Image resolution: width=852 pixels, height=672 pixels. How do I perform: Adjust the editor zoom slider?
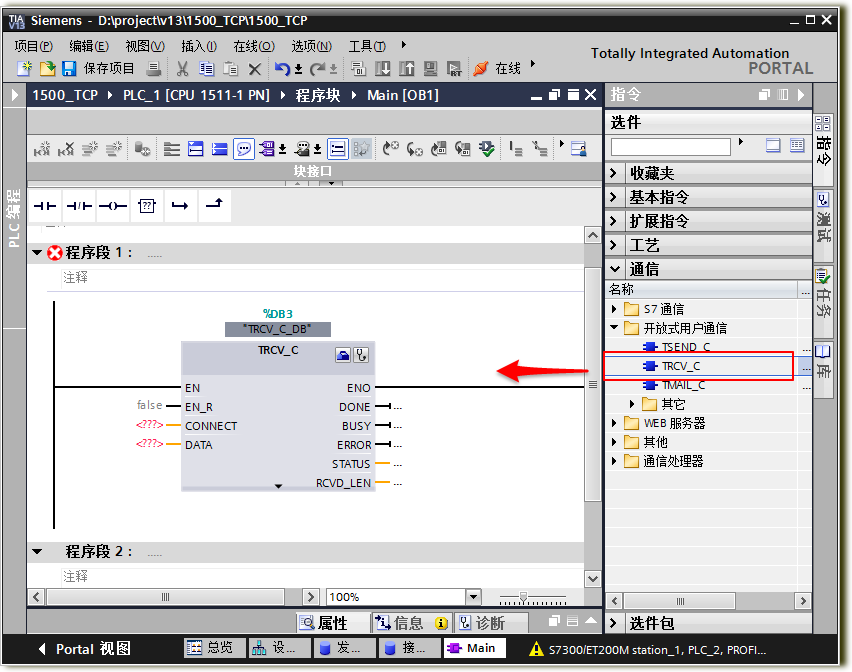(523, 598)
